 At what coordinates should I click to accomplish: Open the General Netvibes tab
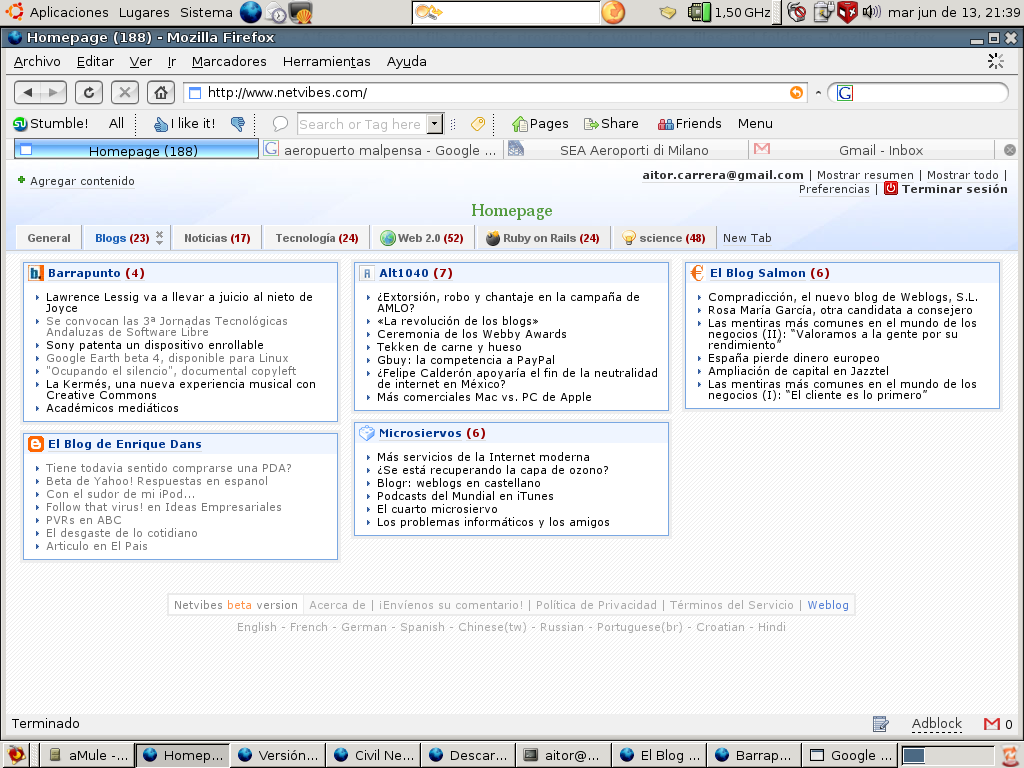click(49, 238)
